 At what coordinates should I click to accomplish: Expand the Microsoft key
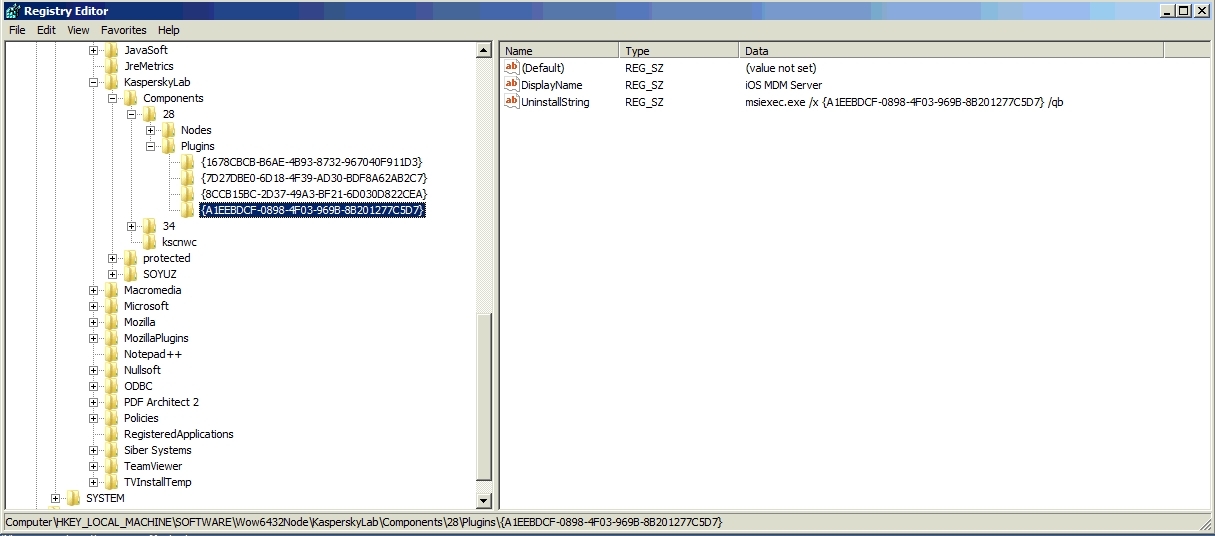tap(94, 306)
